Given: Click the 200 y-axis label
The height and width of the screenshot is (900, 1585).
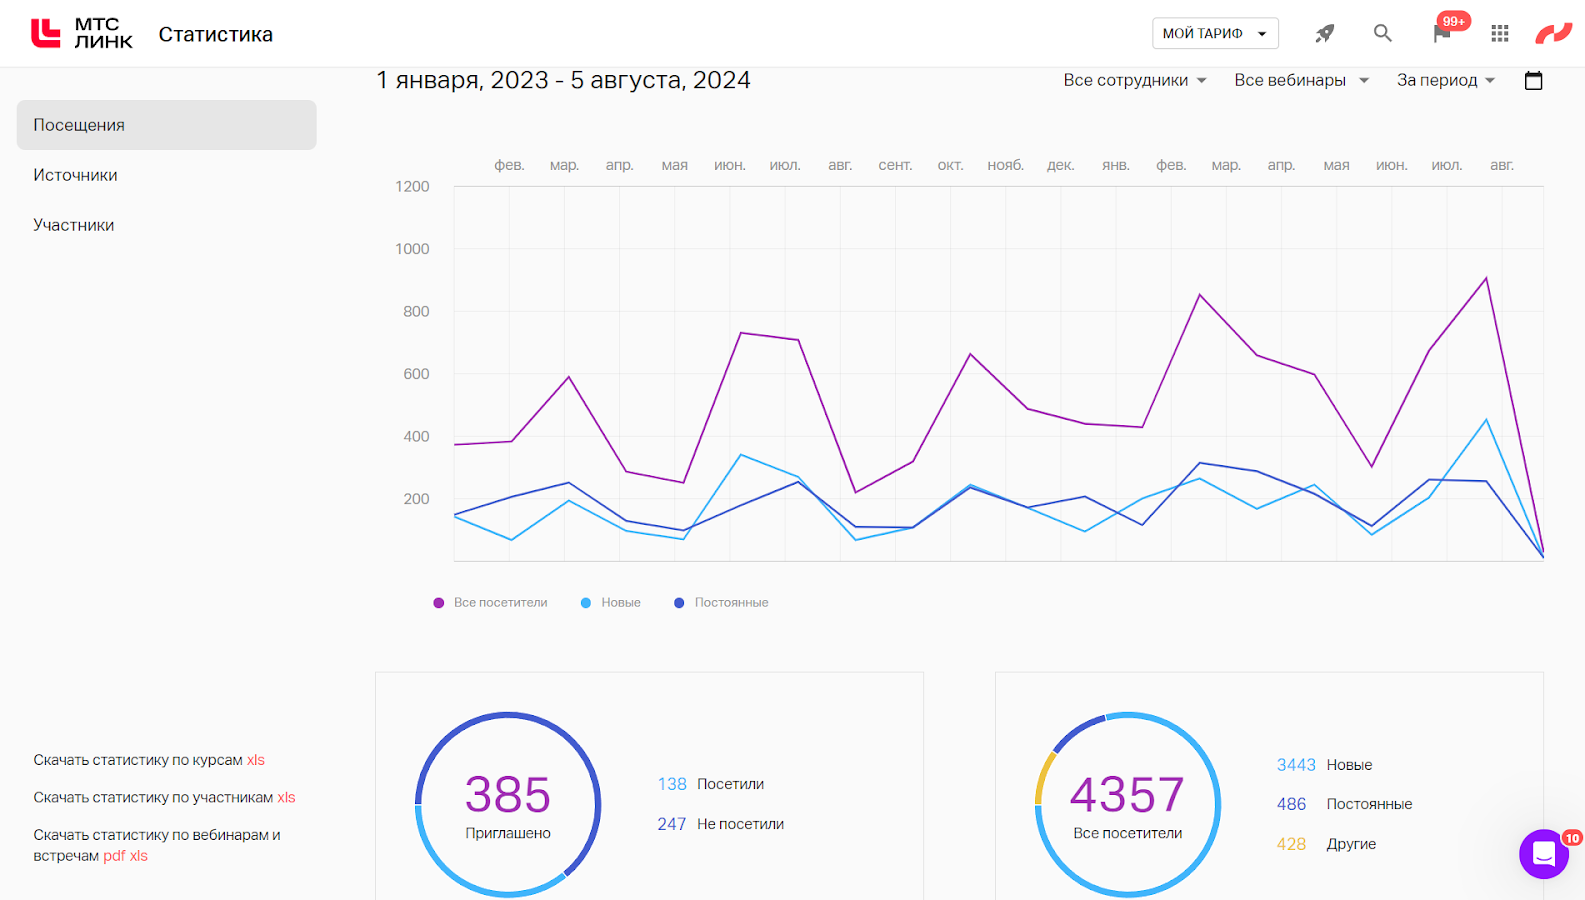Looking at the screenshot, I should click(416, 499).
